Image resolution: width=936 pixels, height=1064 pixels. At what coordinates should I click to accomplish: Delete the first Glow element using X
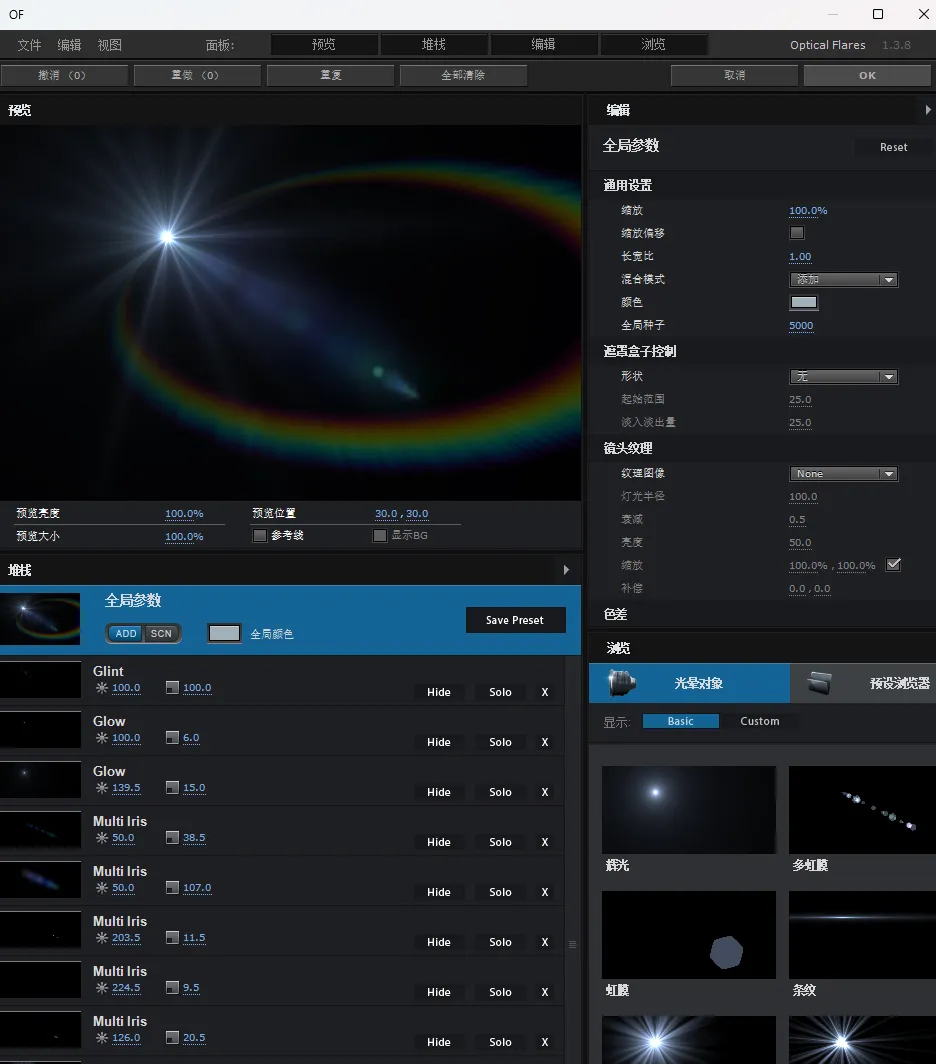coord(545,742)
